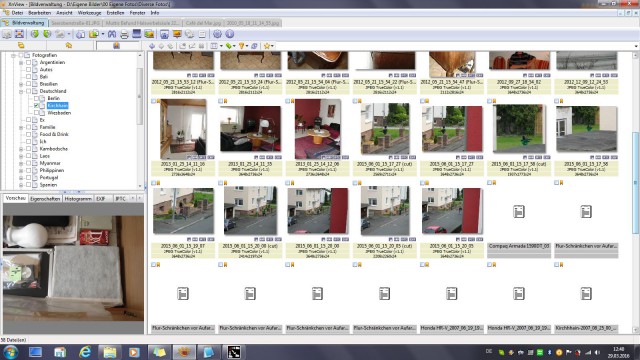Open the Eigenschaften tab

pos(45,199)
